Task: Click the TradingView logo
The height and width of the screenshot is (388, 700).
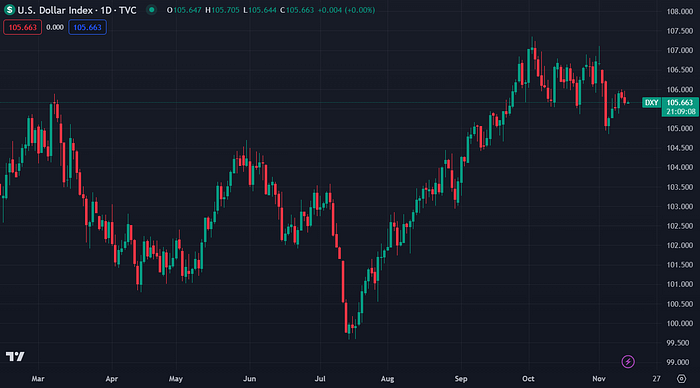Action: click(x=15, y=356)
